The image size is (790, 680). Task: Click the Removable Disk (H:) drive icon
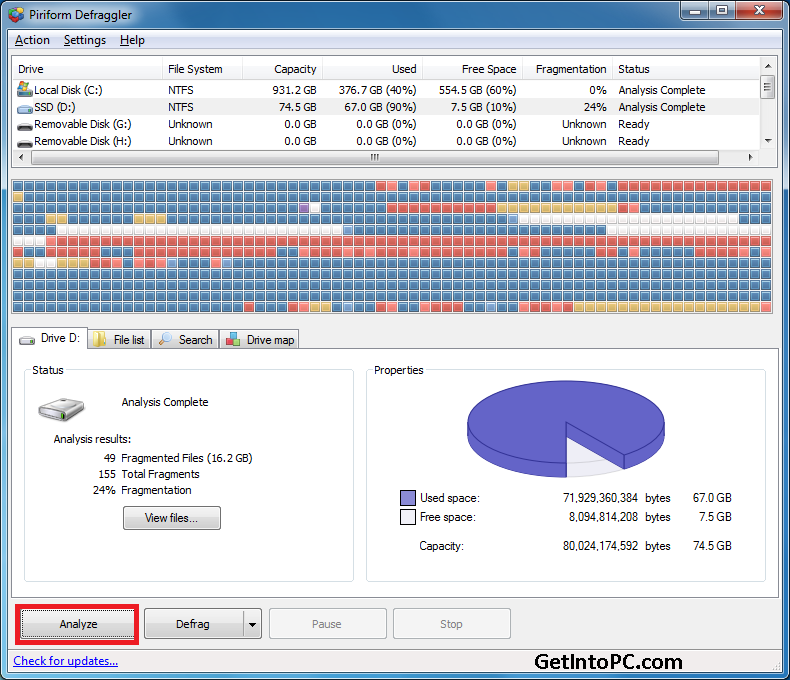25,143
